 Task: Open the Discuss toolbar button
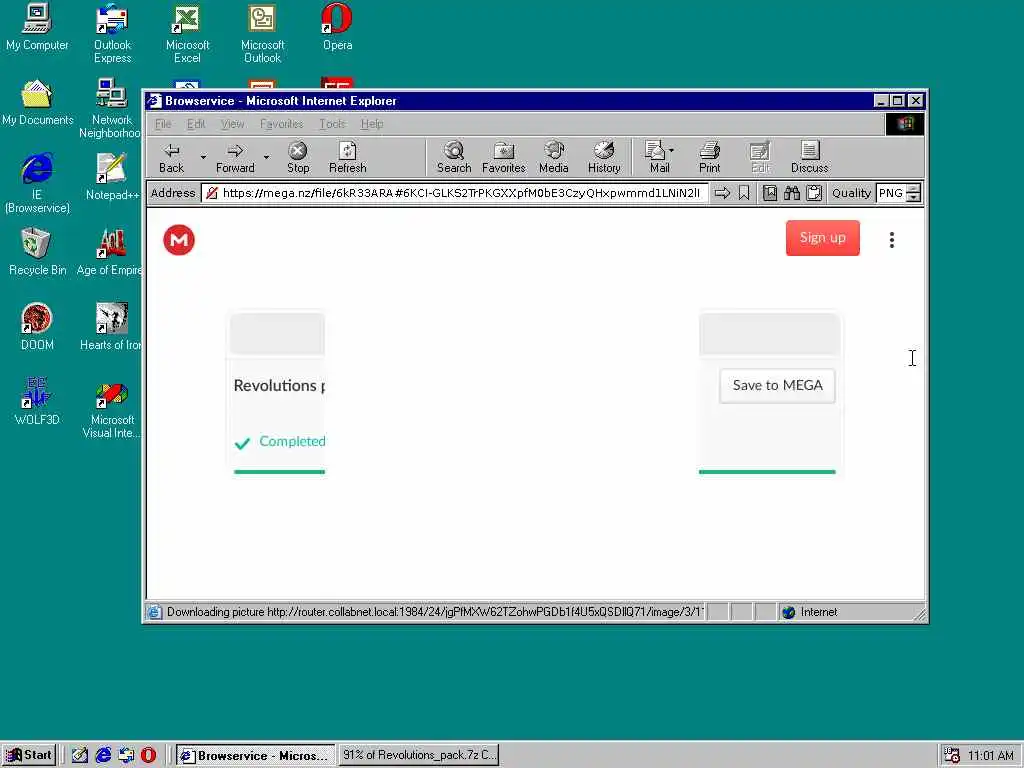coord(810,158)
